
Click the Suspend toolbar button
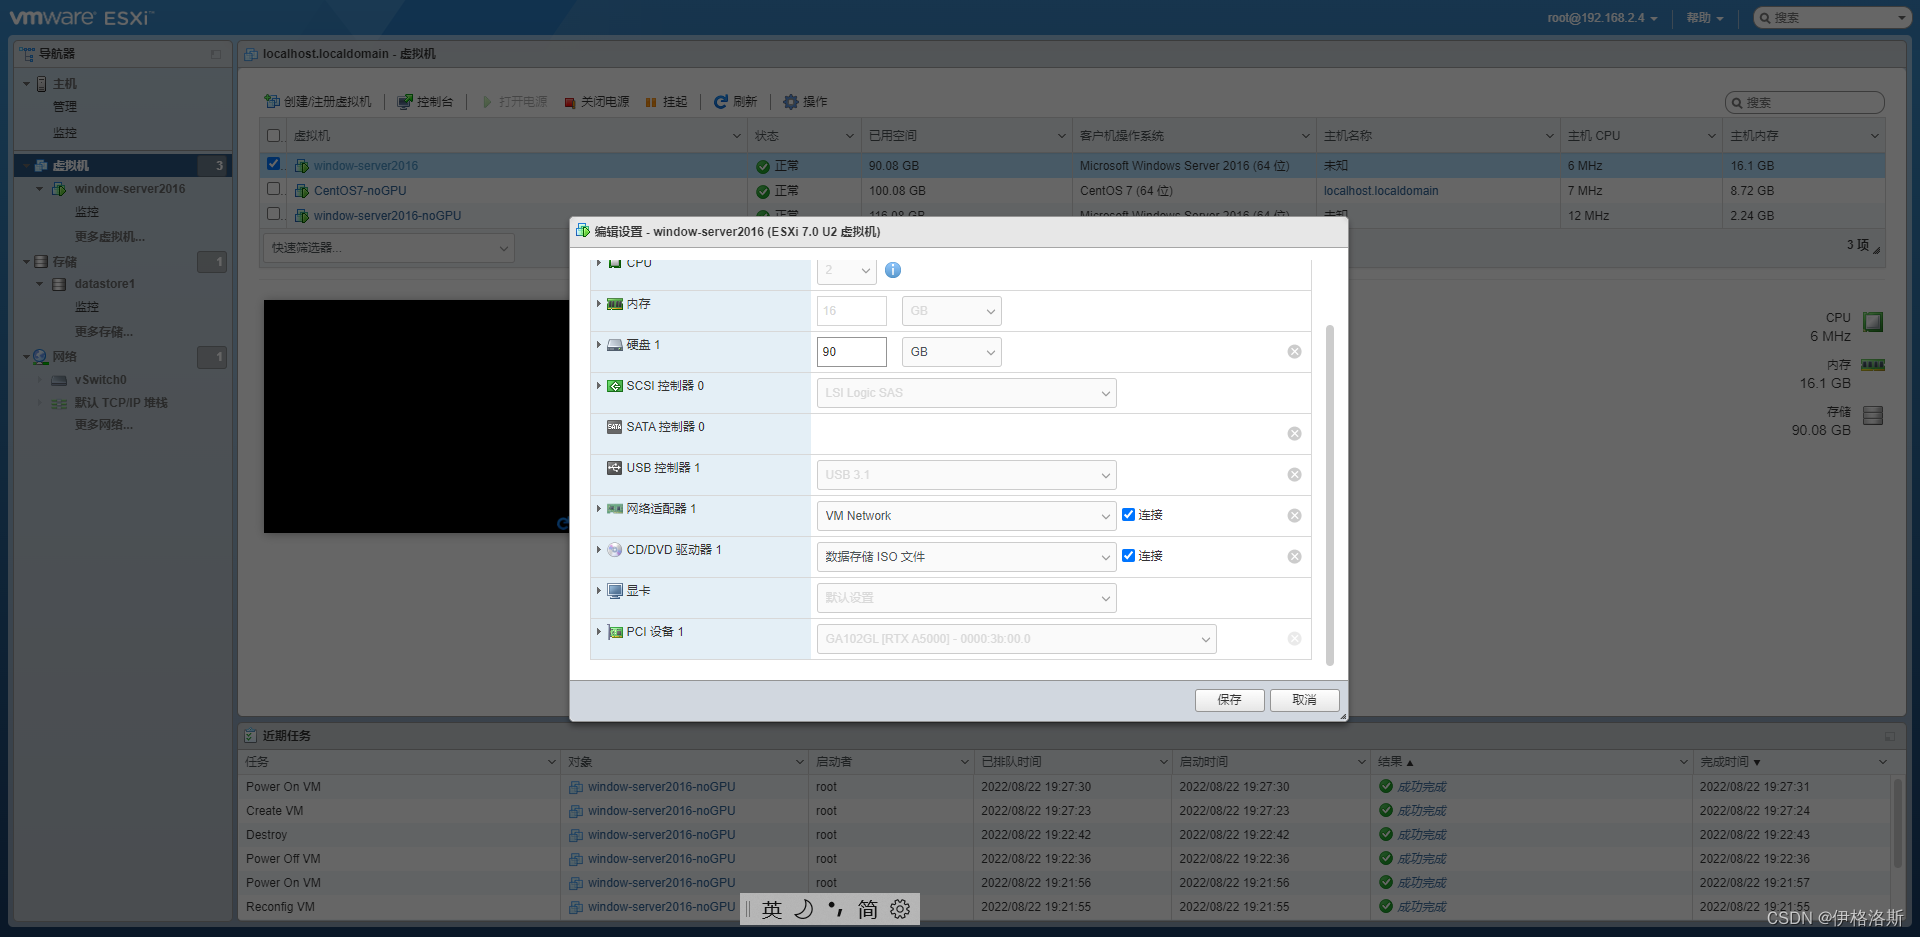(x=667, y=102)
